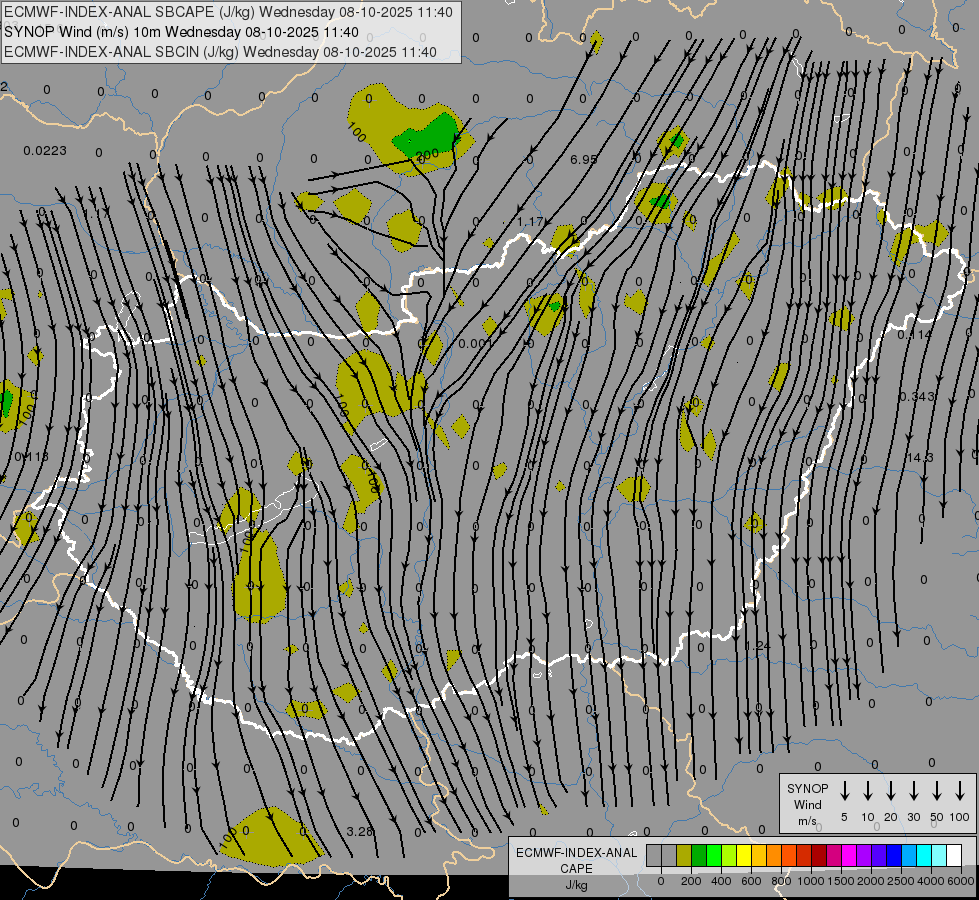
Task: Click the 3.28 value on the map
Action: coord(359,831)
